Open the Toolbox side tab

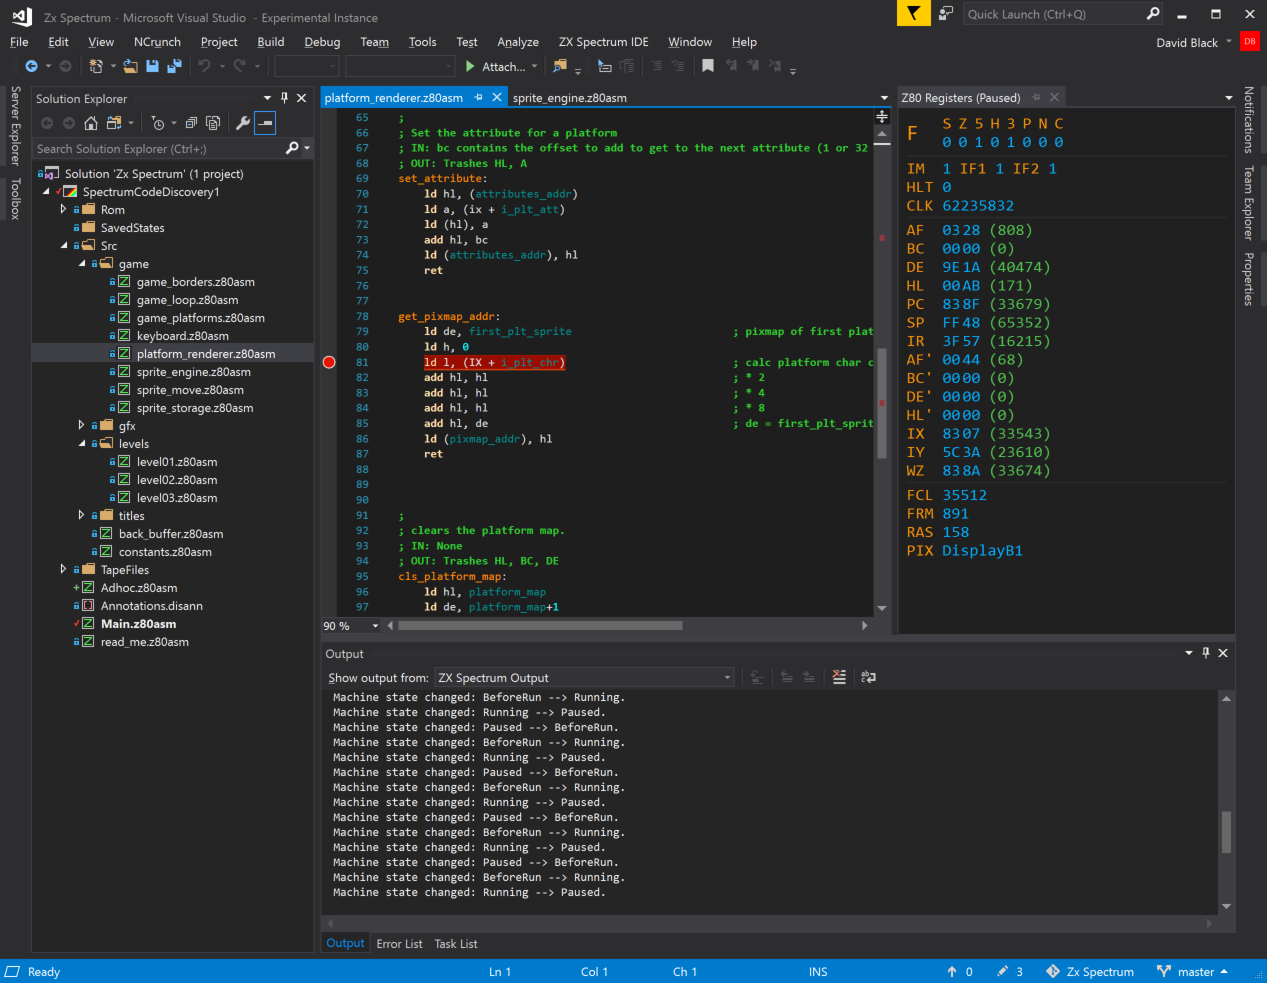pyautogui.click(x=15, y=198)
